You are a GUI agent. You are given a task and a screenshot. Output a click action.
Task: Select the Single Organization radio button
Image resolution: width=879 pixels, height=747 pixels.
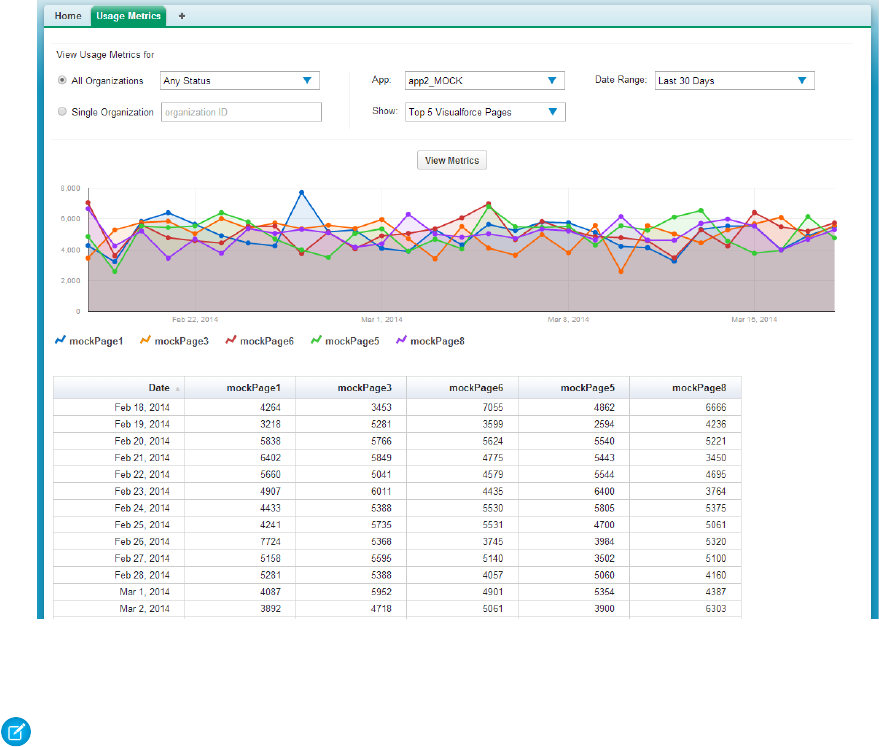62,112
